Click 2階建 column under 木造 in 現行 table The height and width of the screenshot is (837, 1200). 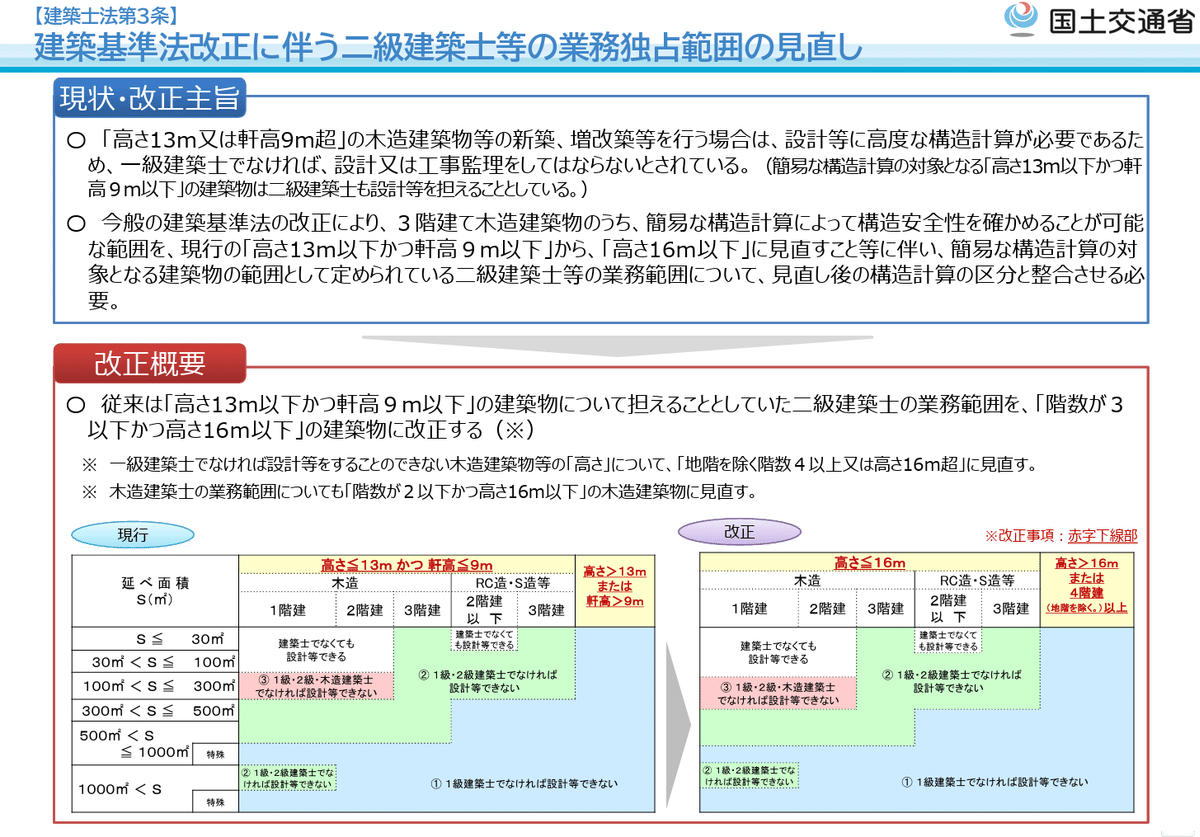[x=365, y=609]
